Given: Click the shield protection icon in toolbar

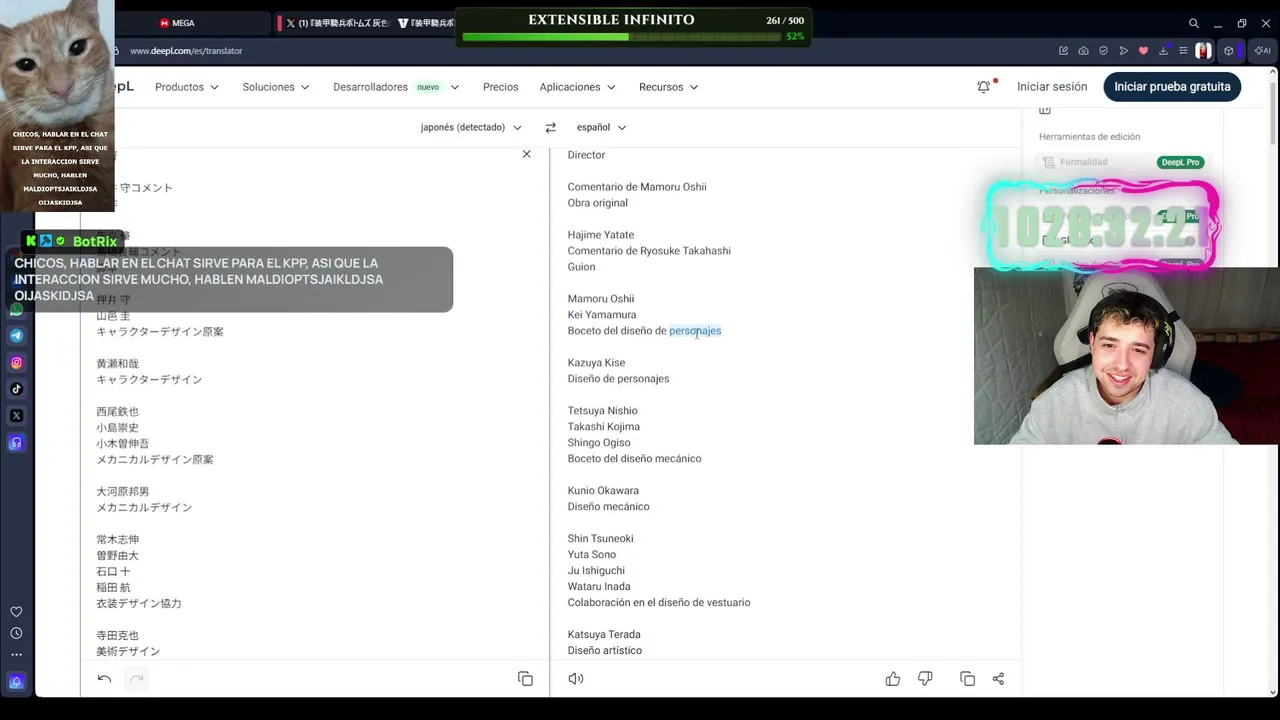Looking at the screenshot, I should pyautogui.click(x=1103, y=51).
